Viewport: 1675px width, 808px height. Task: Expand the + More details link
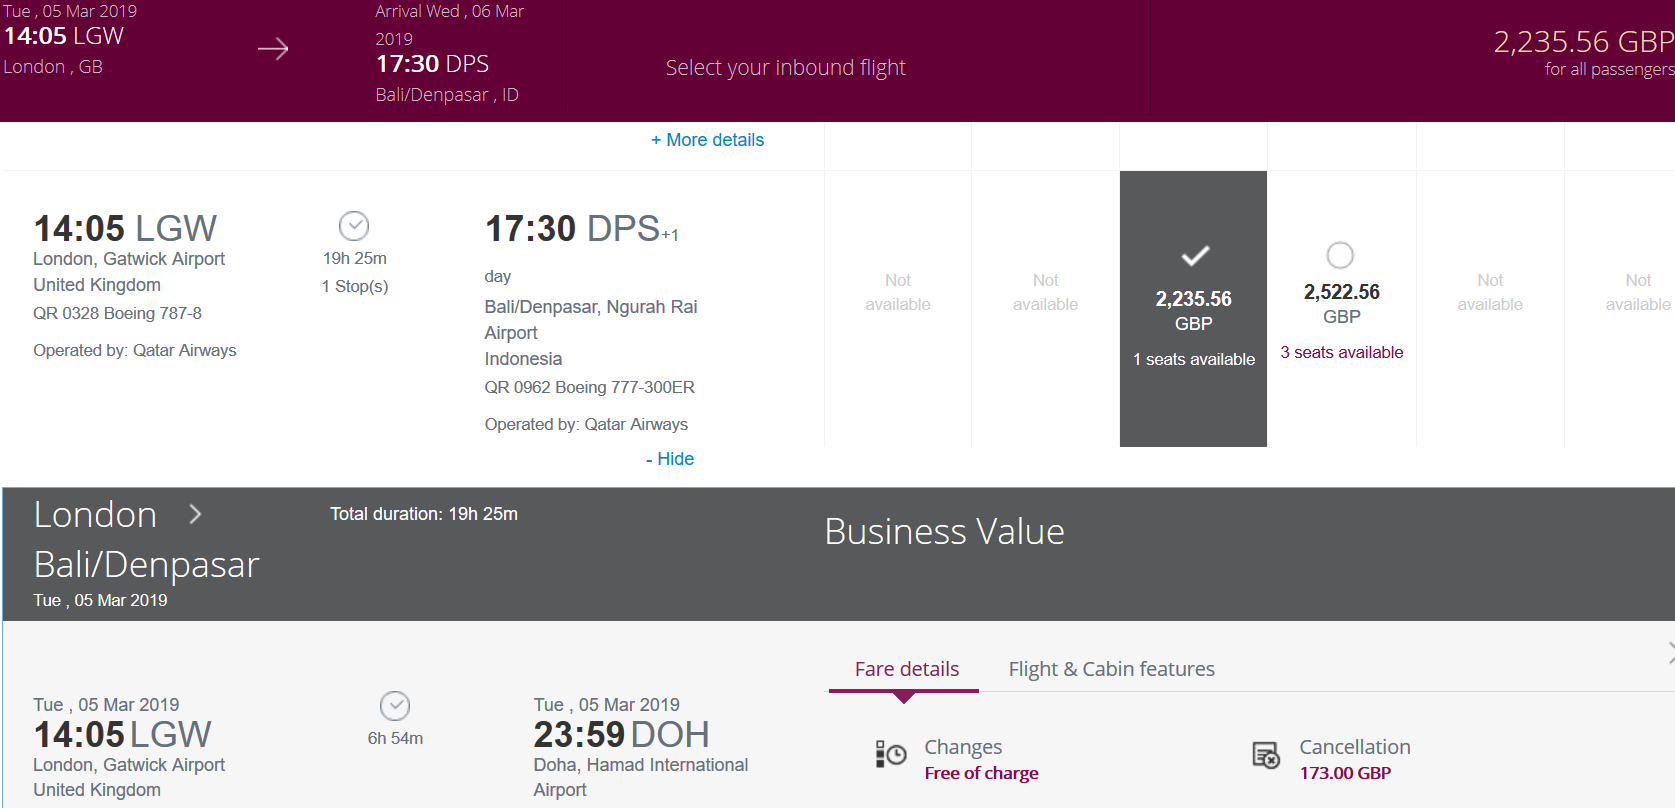point(708,140)
